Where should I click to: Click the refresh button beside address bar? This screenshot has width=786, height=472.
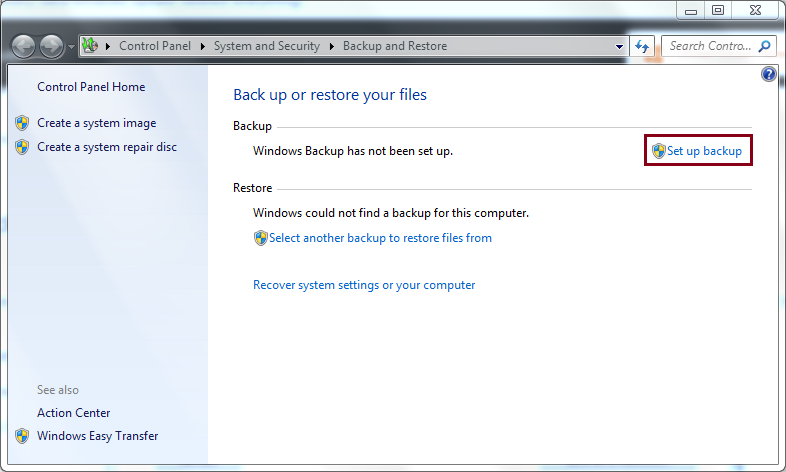642,46
